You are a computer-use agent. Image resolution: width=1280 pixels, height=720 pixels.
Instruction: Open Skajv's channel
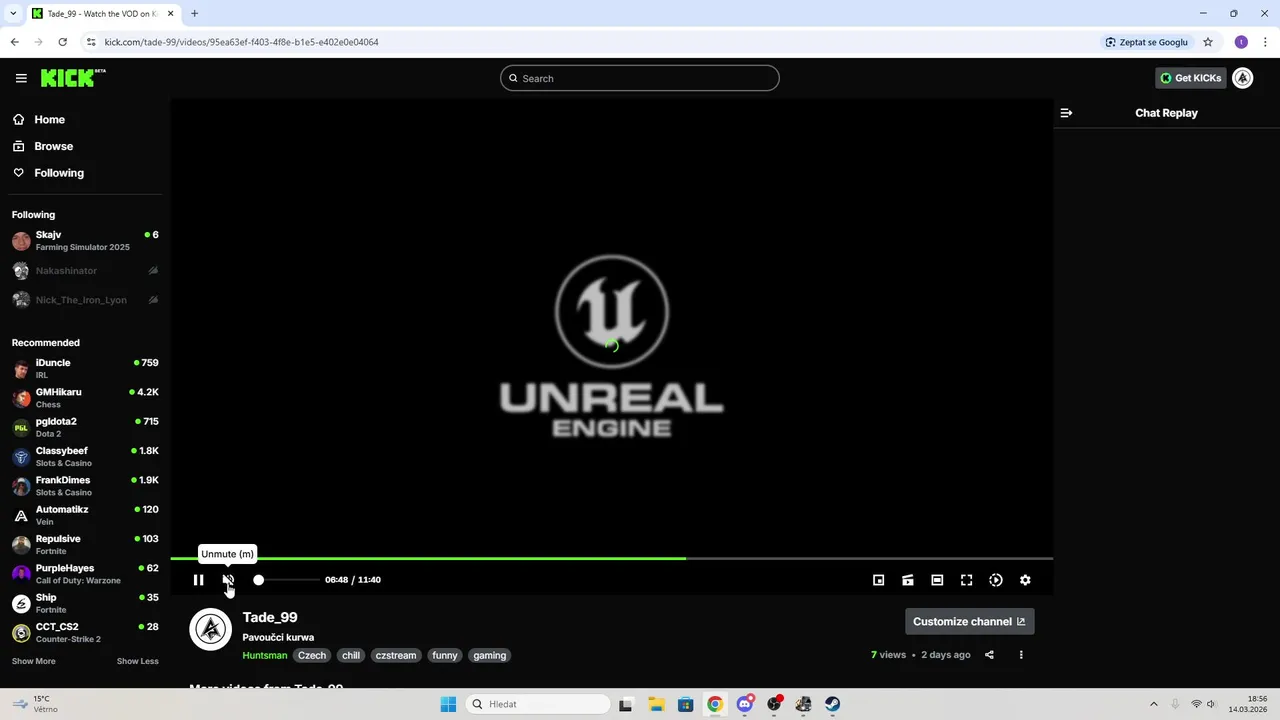85,241
